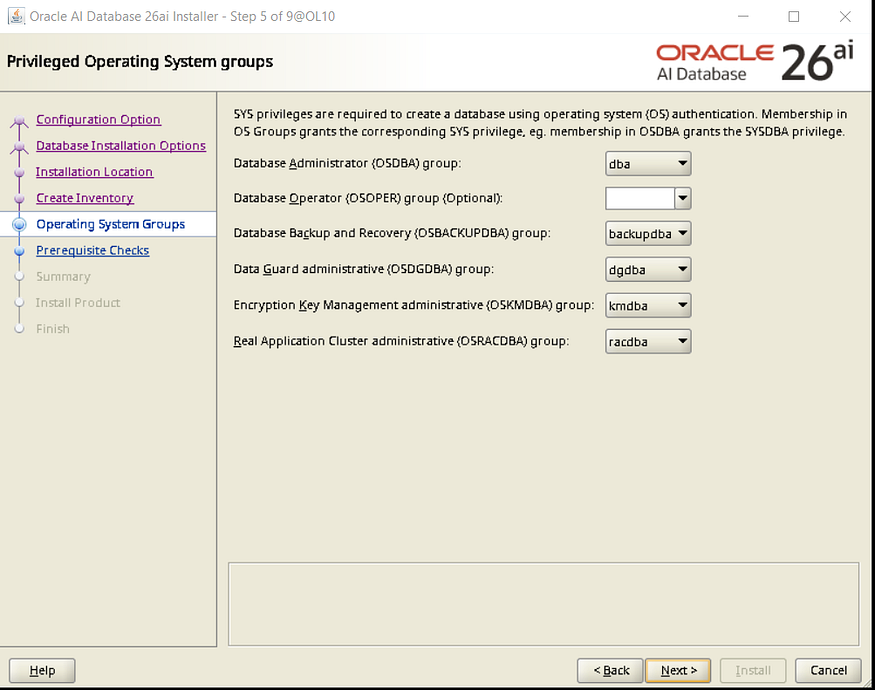Image resolution: width=875 pixels, height=690 pixels.
Task: Click Database Backup and Recovery group label
Action: pyautogui.click(x=392, y=233)
